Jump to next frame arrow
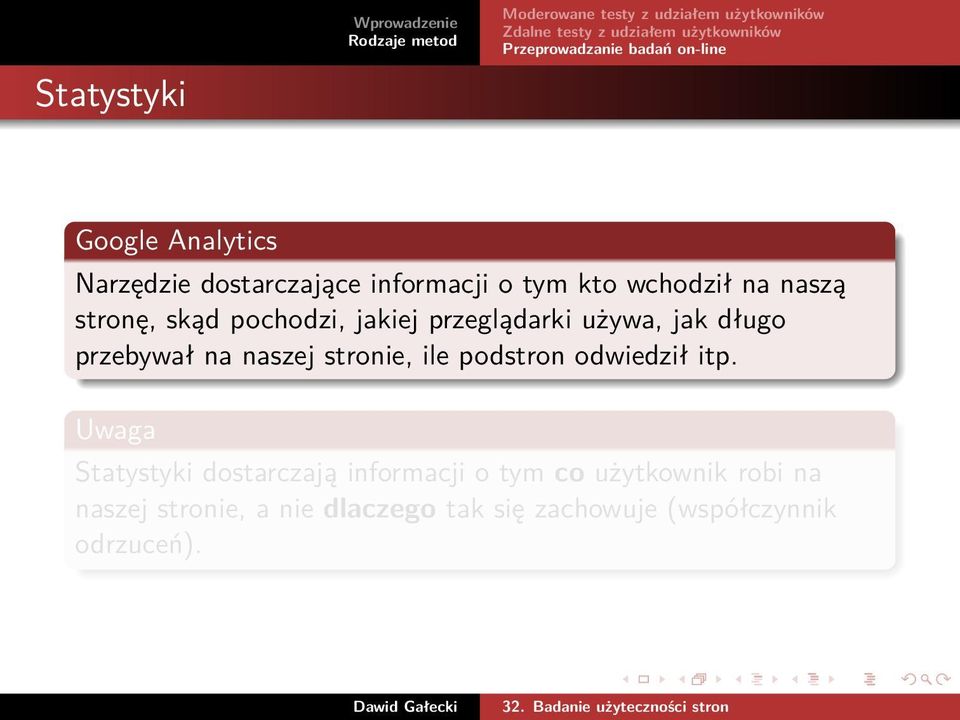This screenshot has height=720, width=960. pyautogui.click(x=719, y=679)
